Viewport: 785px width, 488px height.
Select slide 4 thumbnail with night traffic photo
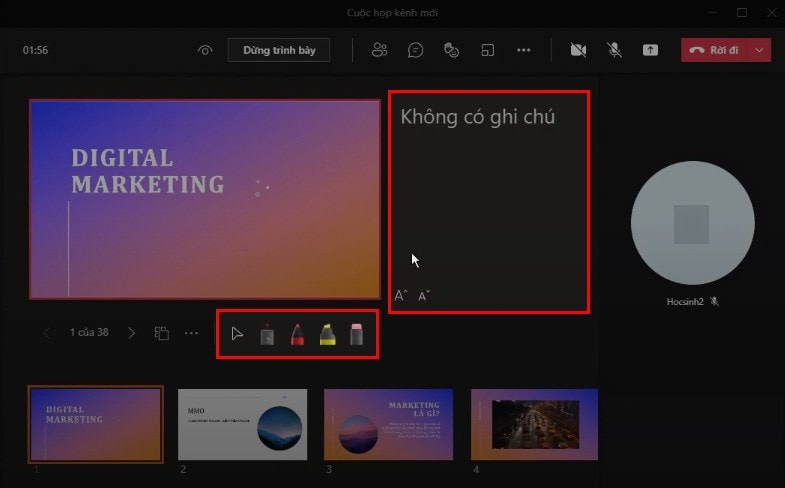(x=534, y=424)
